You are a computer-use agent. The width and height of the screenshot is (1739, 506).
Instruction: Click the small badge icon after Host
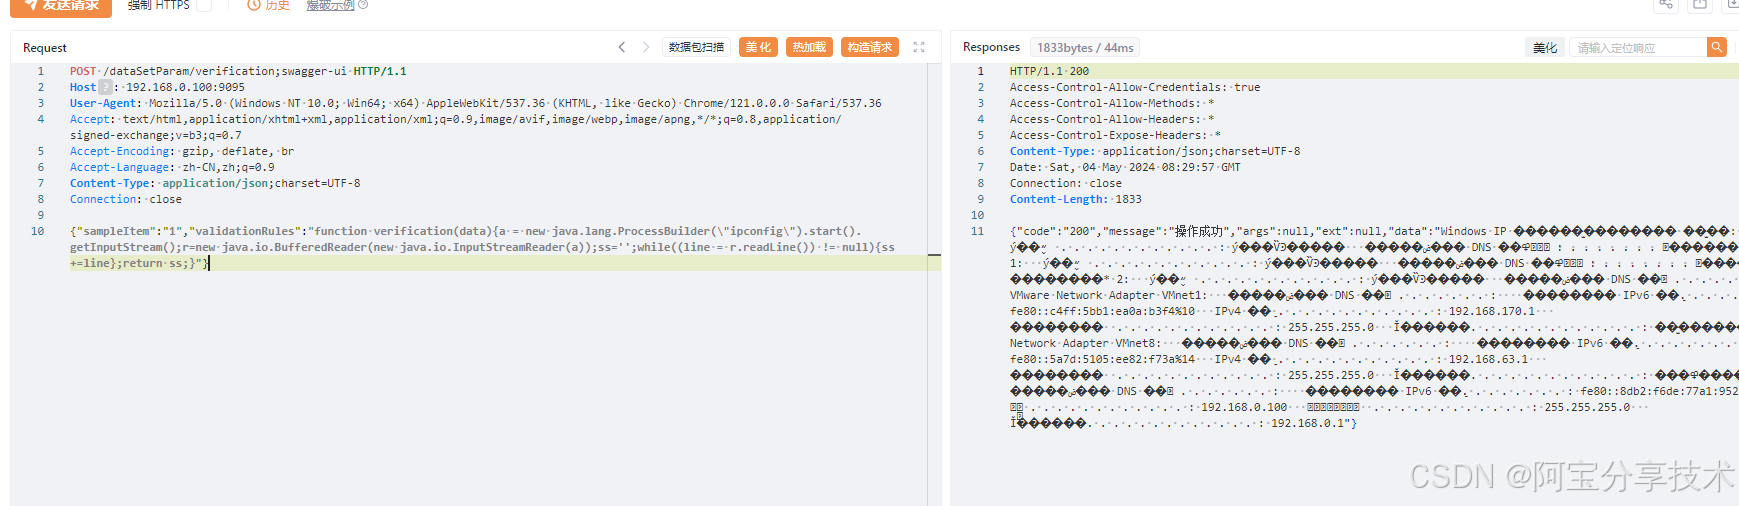[x=105, y=87]
